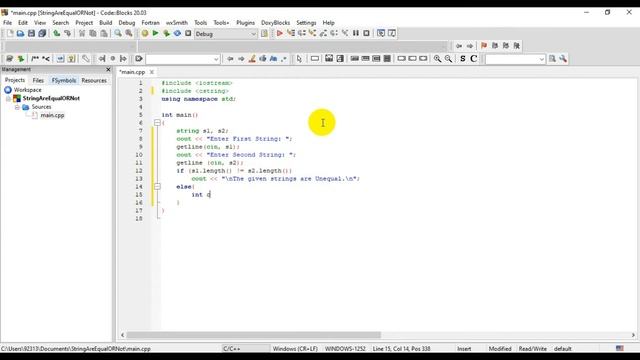Image resolution: width=640 pixels, height=360 pixels.
Task: Open the wxSmith menu
Action: click(x=177, y=22)
